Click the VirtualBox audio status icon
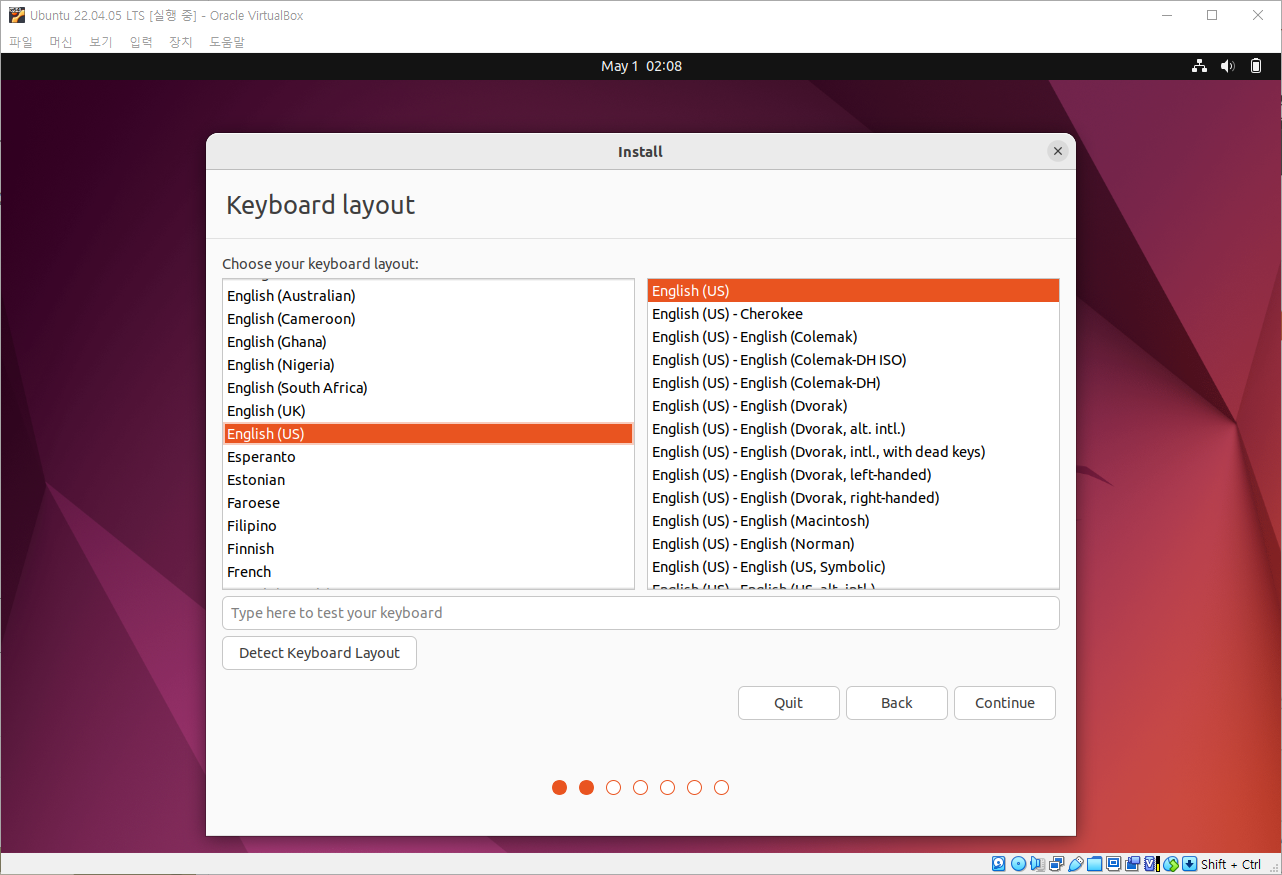Viewport: 1282px width, 875px height. 1037,864
